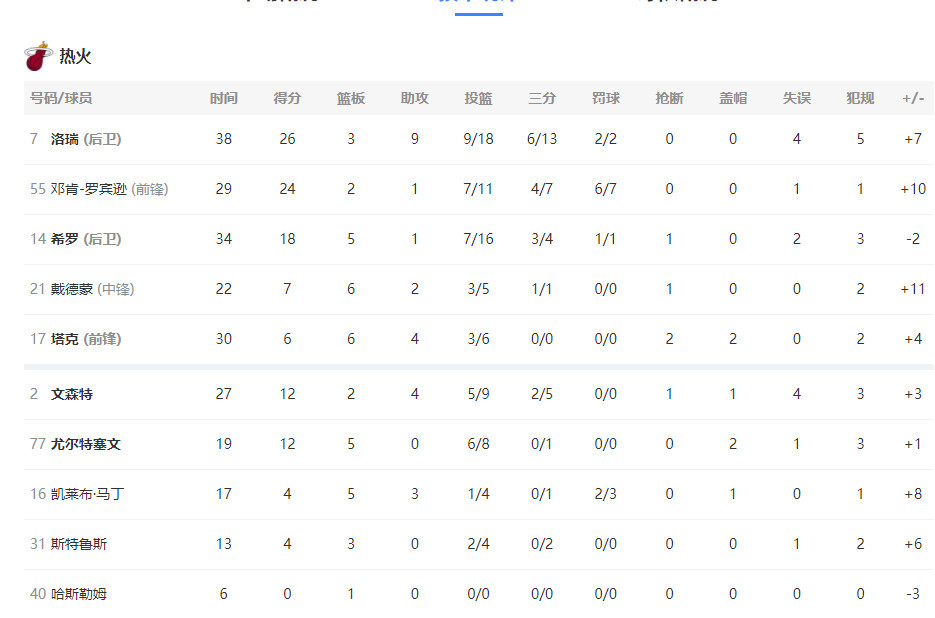Click the 三分 column header

coord(541,98)
